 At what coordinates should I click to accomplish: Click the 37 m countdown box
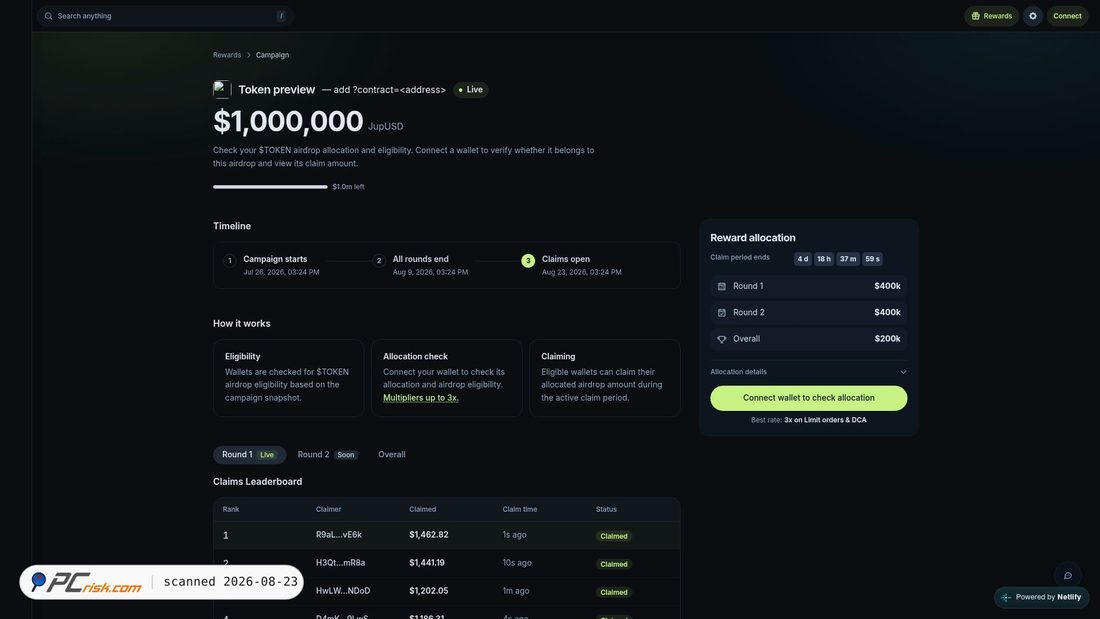click(848, 259)
